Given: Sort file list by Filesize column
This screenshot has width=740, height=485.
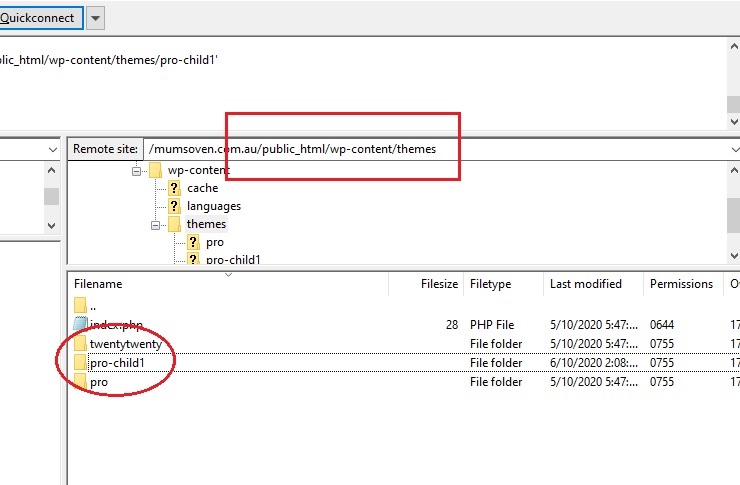Looking at the screenshot, I should point(426,284).
